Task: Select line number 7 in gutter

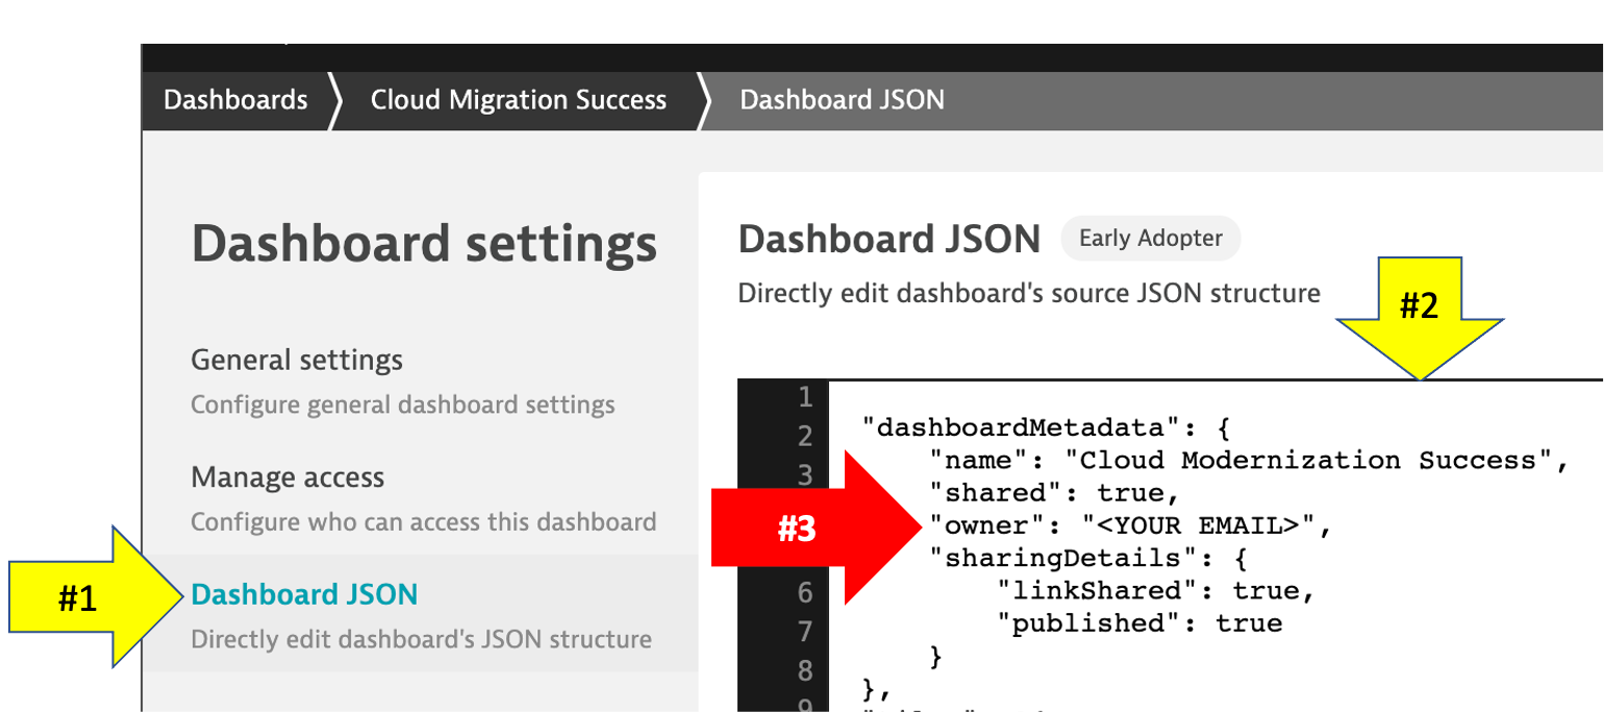Action: pyautogui.click(x=805, y=632)
